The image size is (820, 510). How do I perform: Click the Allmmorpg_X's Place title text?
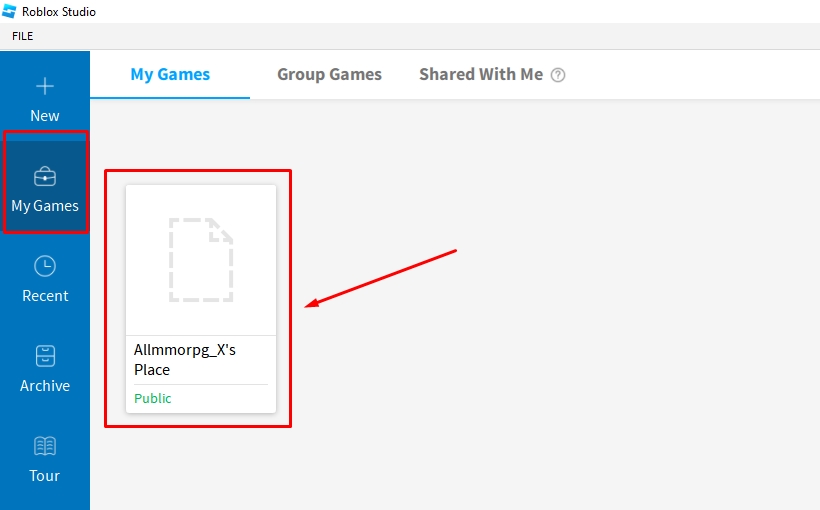pyautogui.click(x=185, y=359)
